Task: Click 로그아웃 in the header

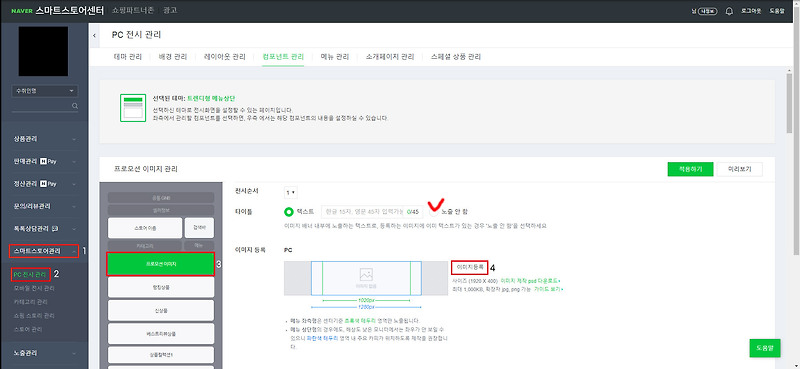Action: [751, 11]
